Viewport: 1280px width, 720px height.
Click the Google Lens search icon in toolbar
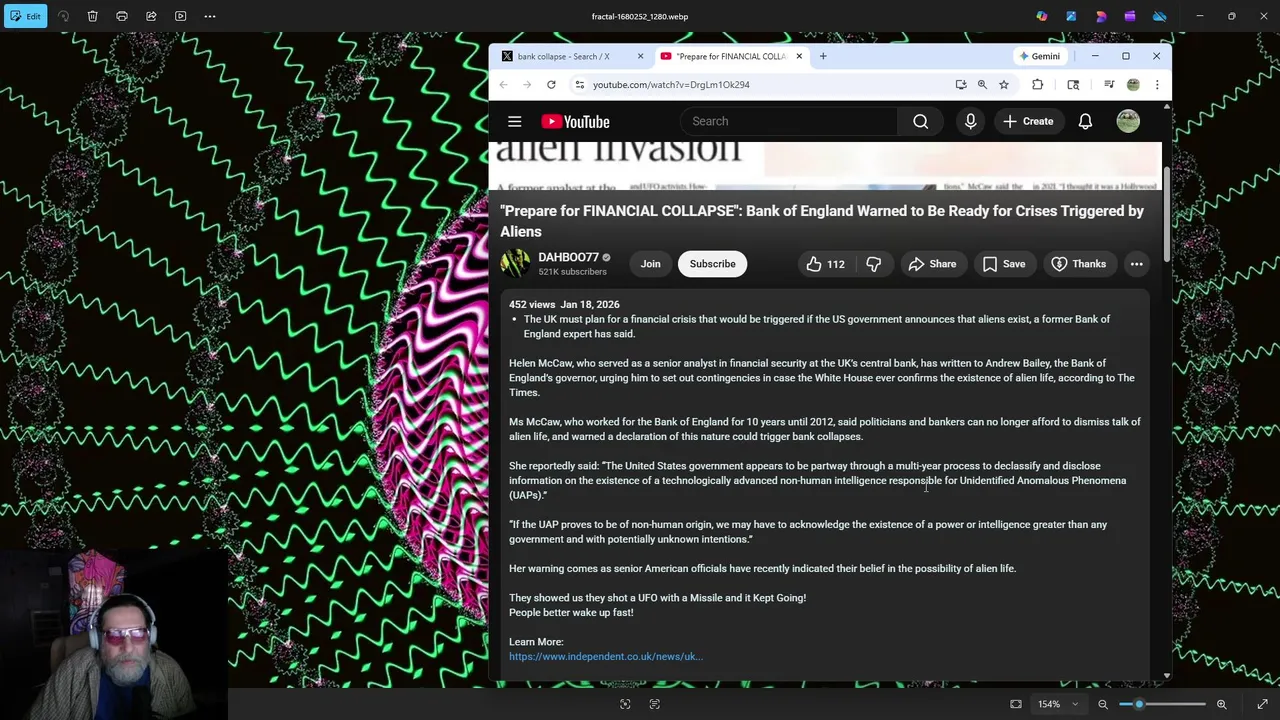pos(1073,85)
